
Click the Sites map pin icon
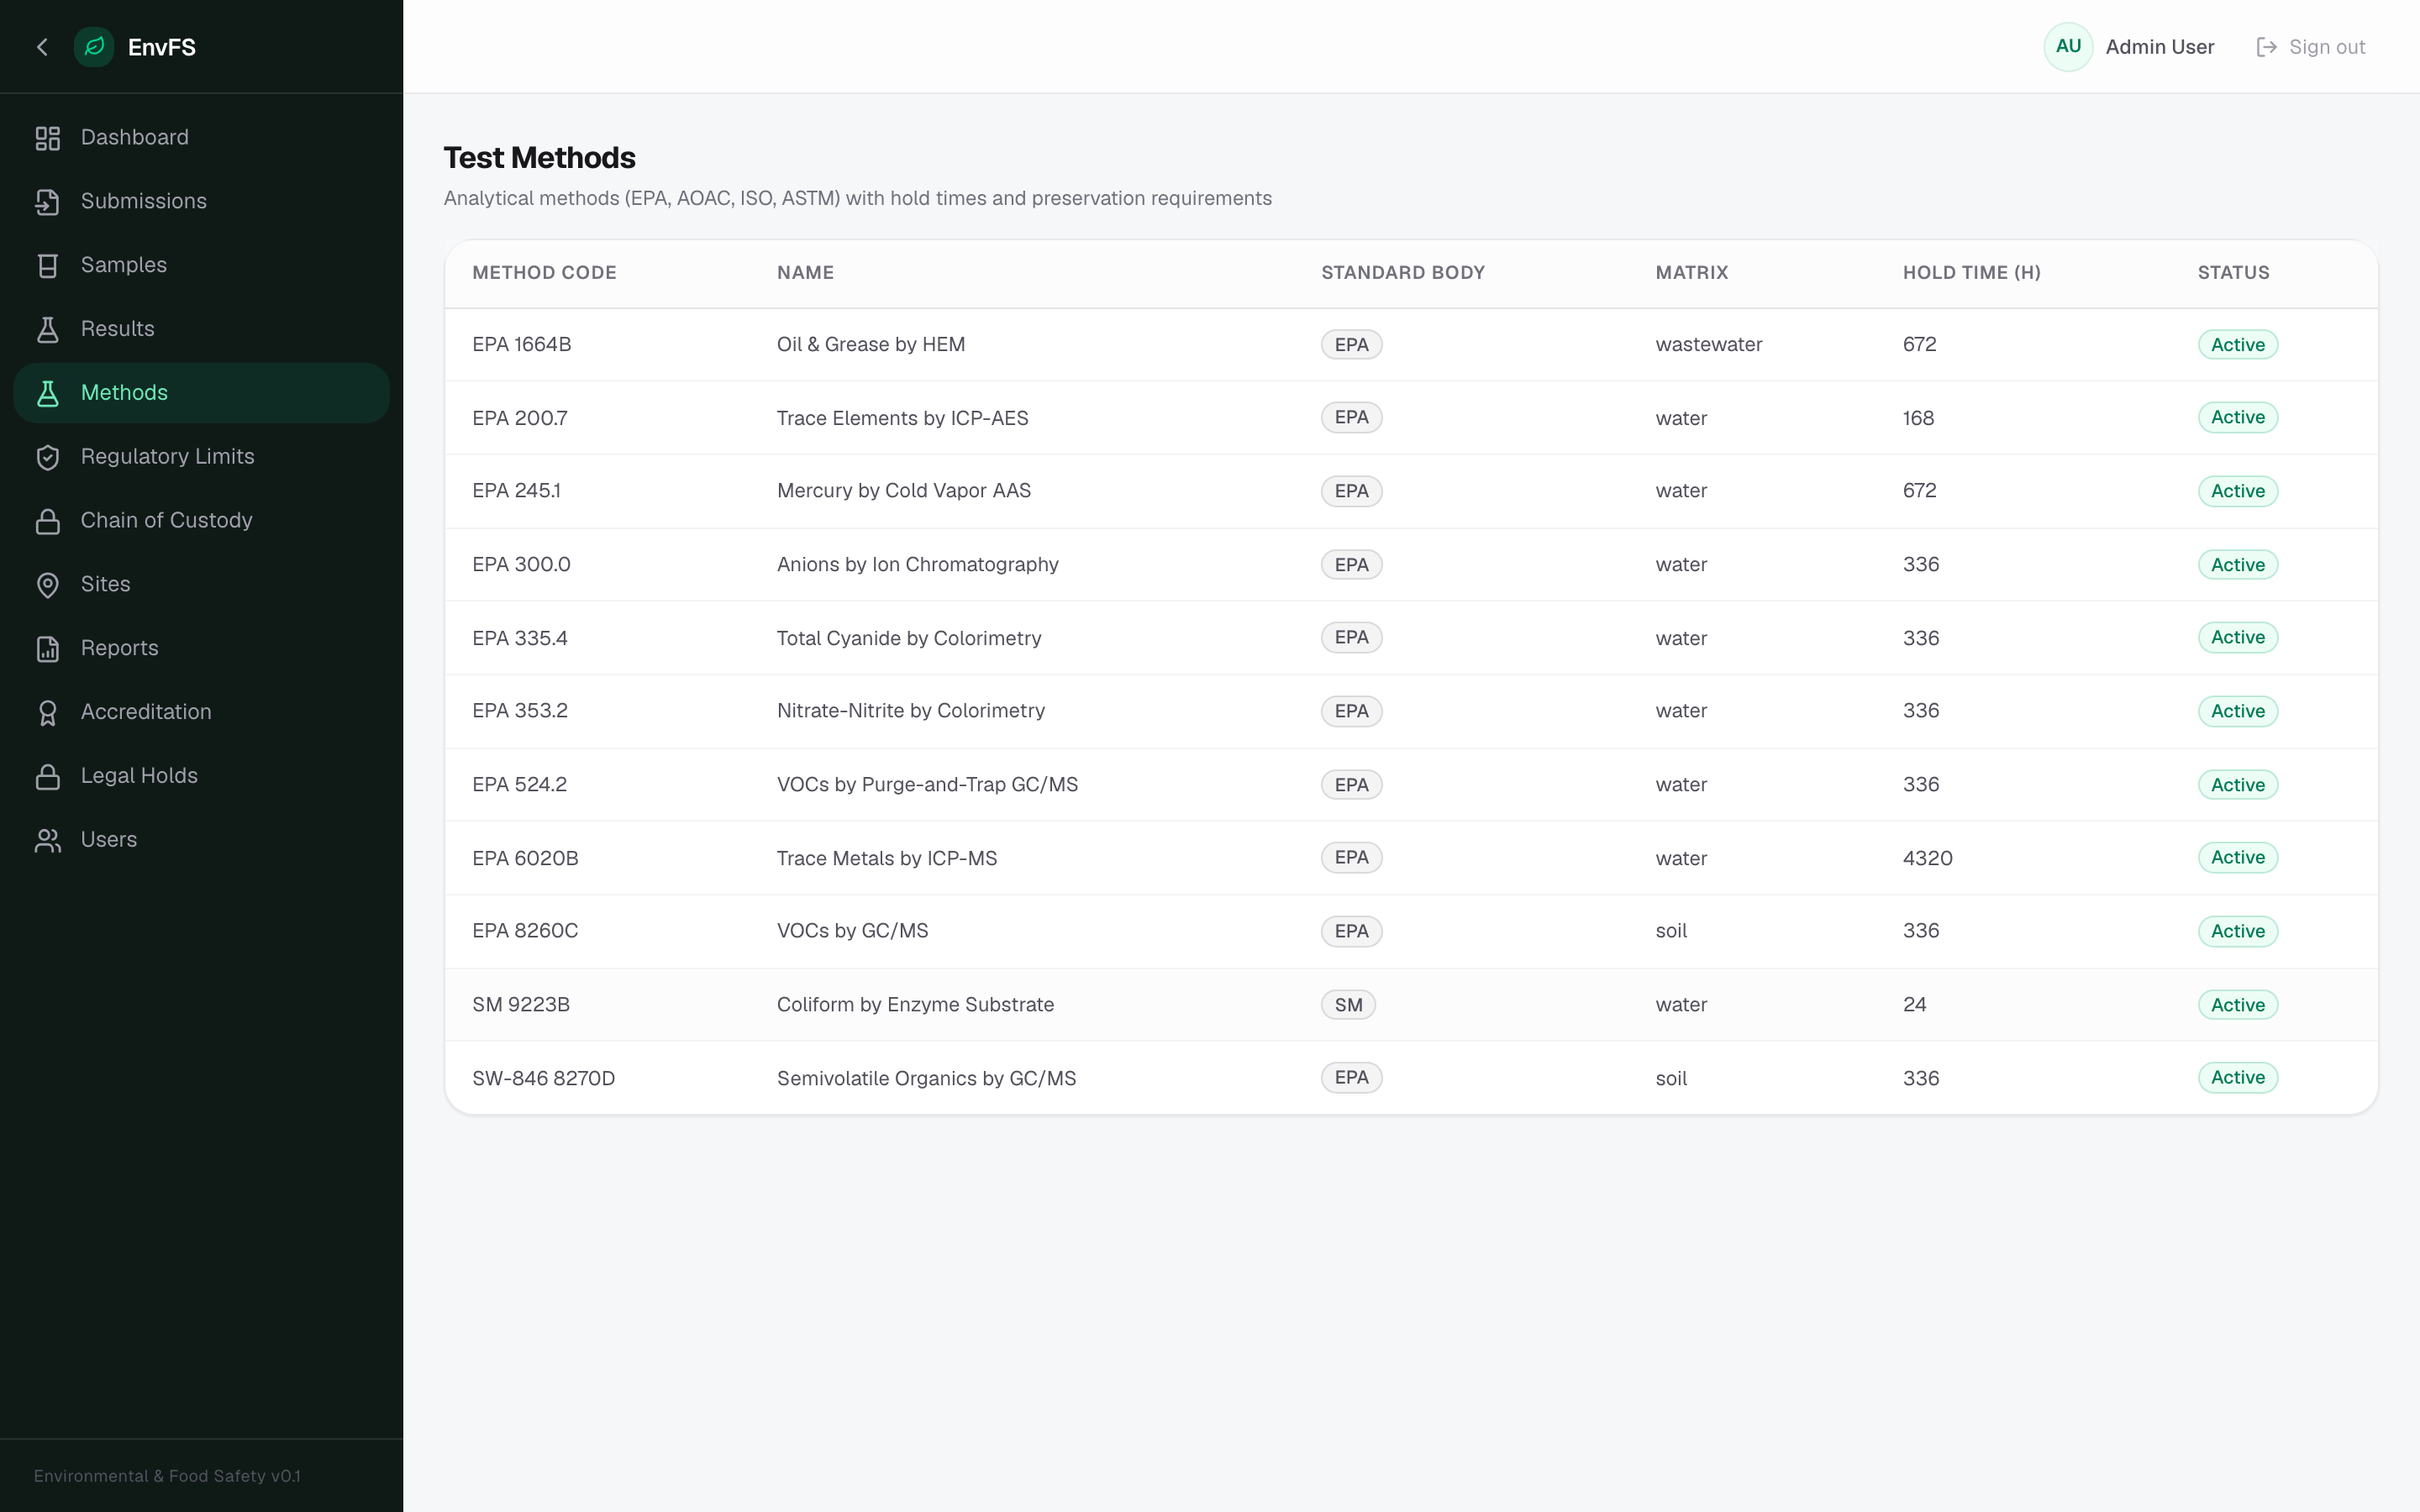(48, 586)
